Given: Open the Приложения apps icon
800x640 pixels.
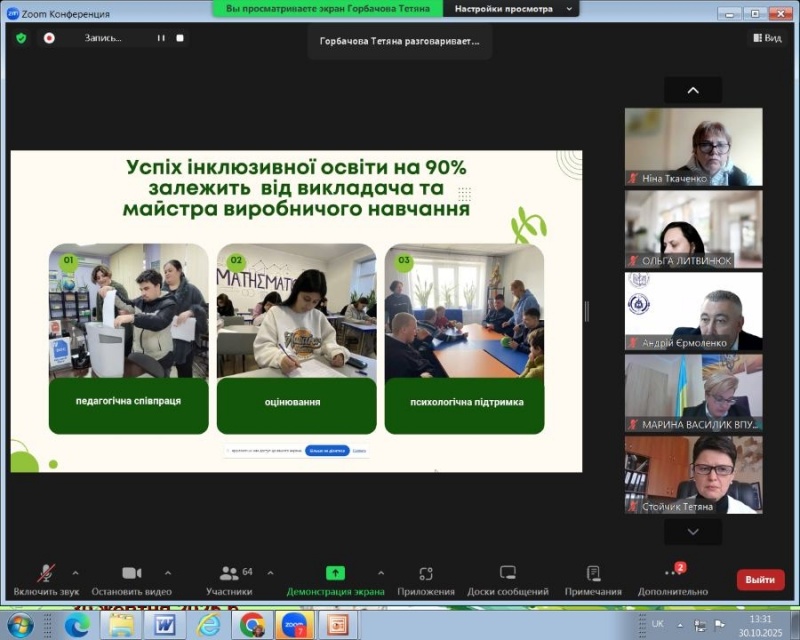Looking at the screenshot, I should (x=425, y=573).
